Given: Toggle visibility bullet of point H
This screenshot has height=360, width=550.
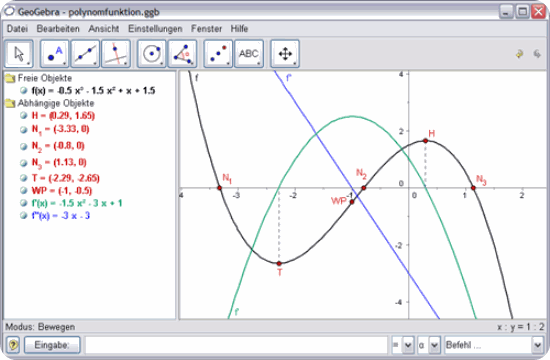Looking at the screenshot, I should 24,115.
